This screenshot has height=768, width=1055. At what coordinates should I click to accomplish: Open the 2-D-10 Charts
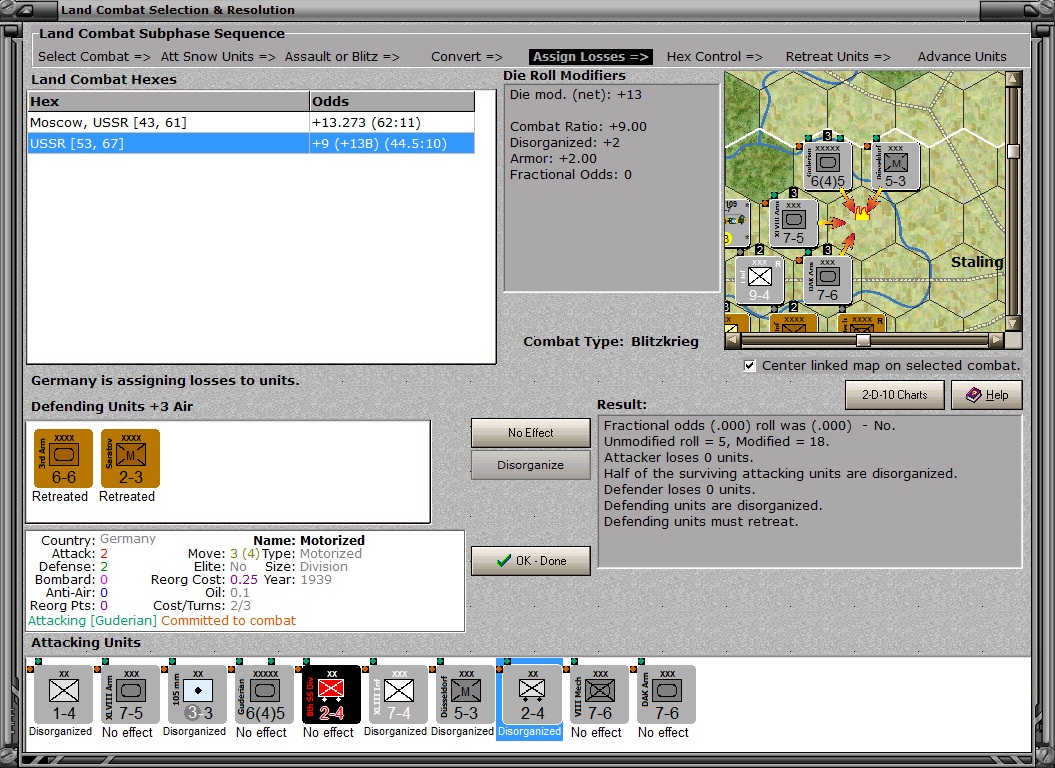[x=894, y=395]
